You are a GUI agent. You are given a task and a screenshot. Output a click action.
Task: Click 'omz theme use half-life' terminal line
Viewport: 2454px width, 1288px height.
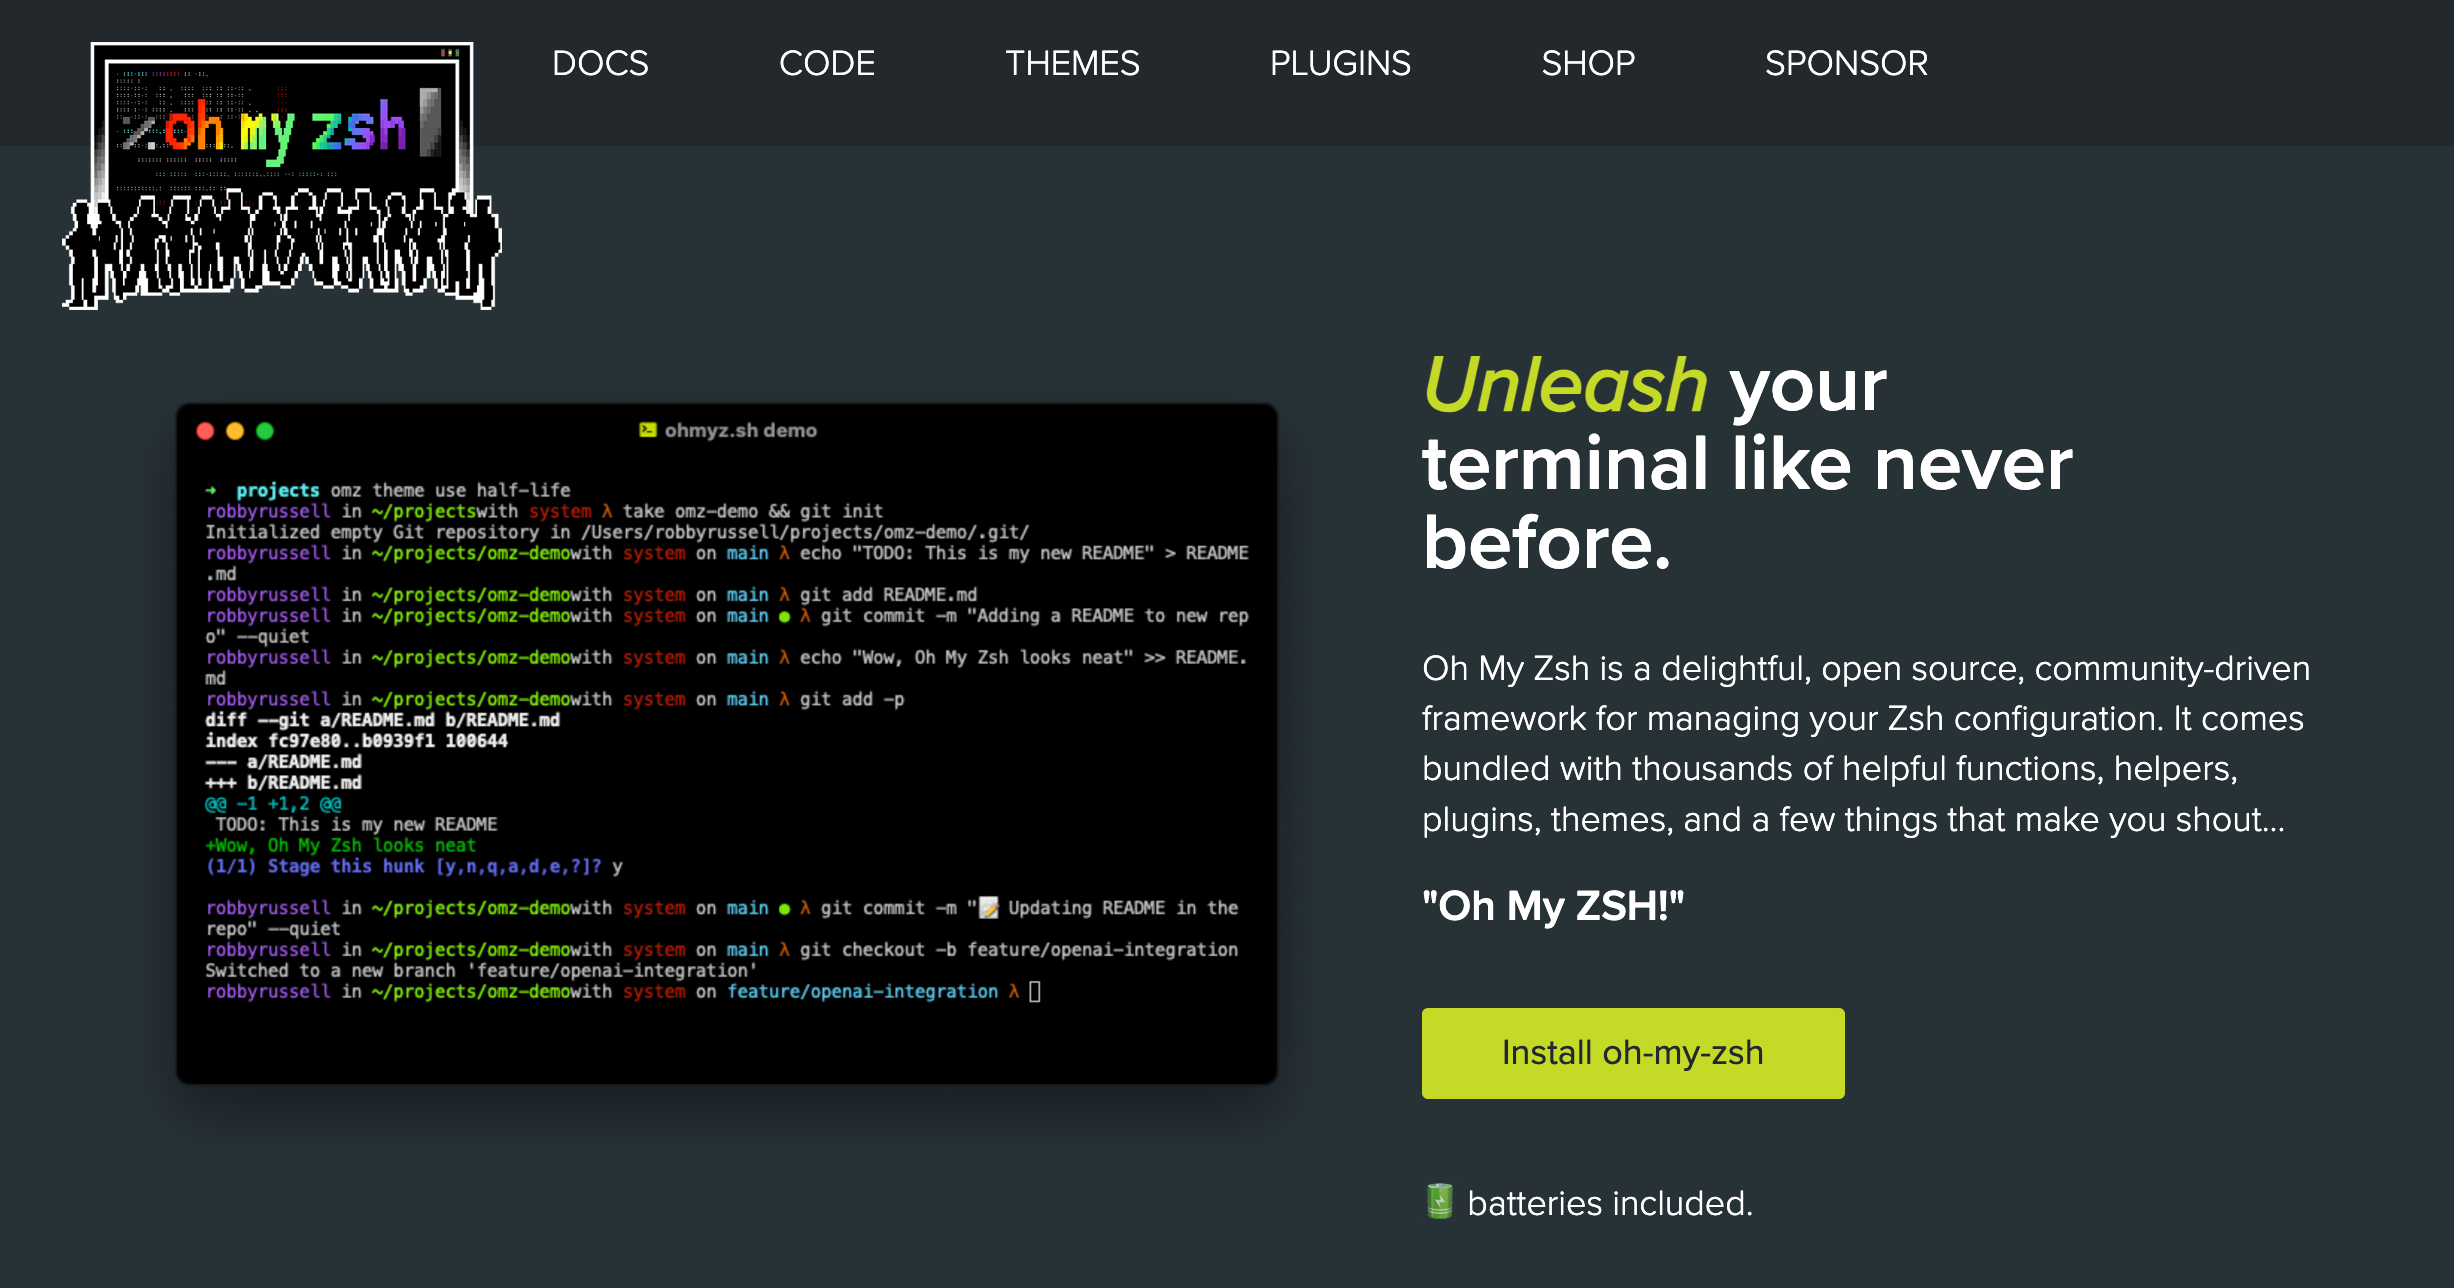point(450,490)
